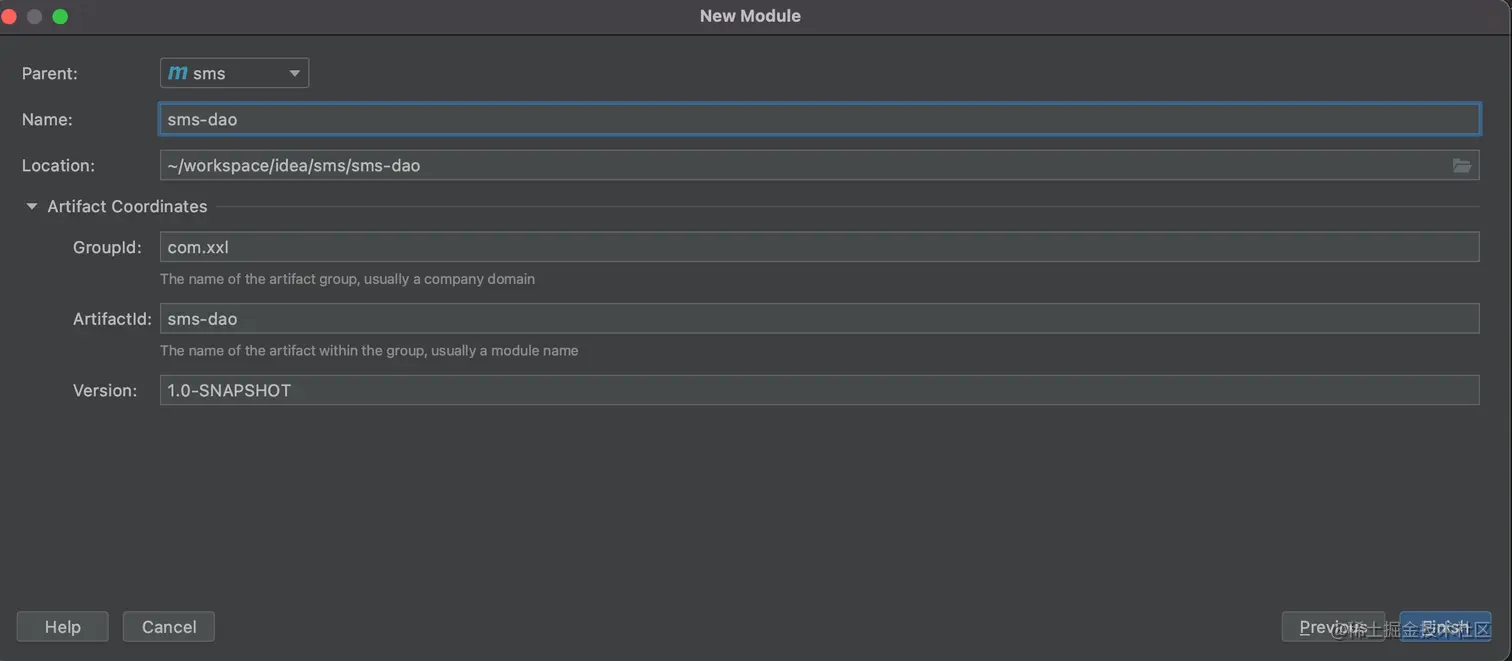Click the green zoom window button
The image size is (1512, 661).
(x=60, y=16)
